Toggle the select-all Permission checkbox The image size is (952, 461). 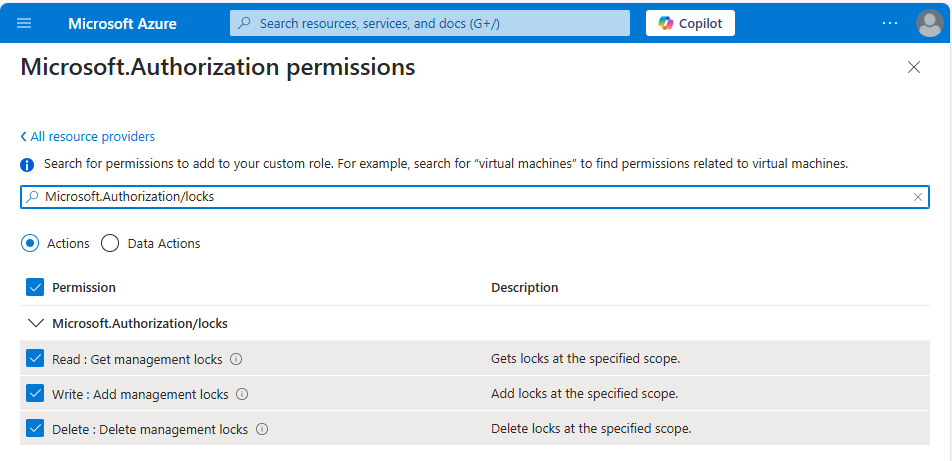point(35,287)
